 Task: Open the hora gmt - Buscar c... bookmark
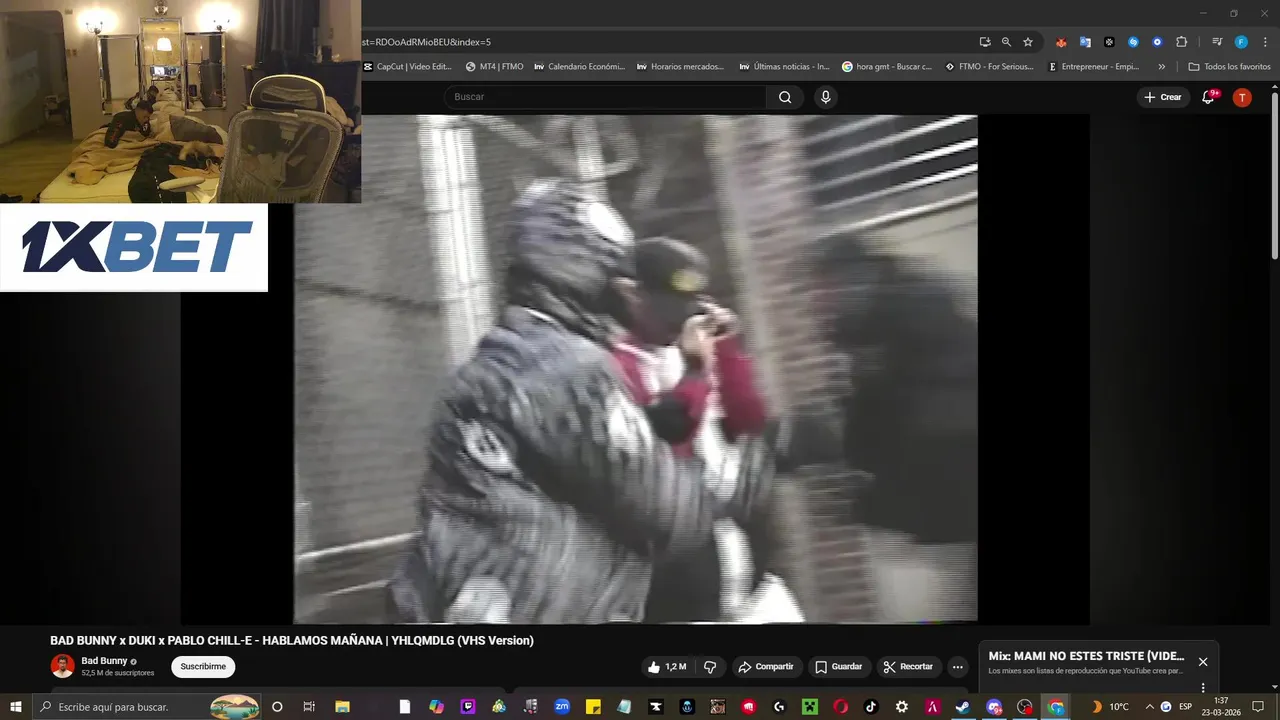(x=887, y=67)
